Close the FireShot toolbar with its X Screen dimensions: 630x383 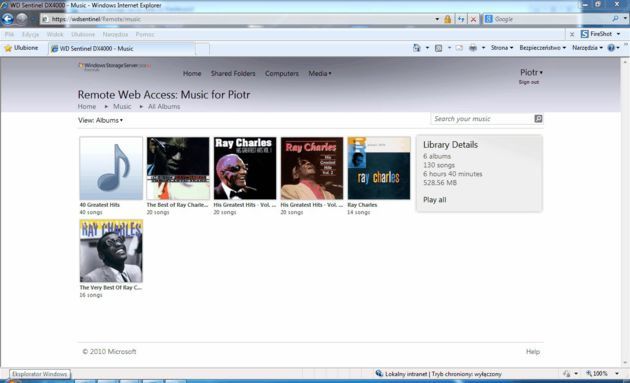[572, 35]
